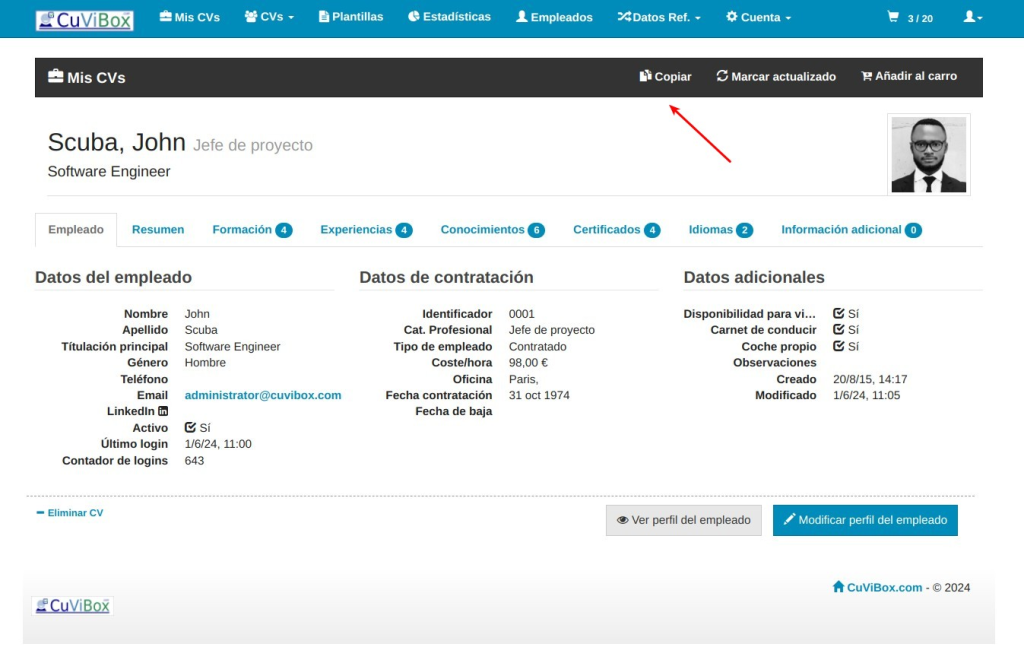
Task: Click Modificar perfil del empleado button
Action: tap(865, 520)
